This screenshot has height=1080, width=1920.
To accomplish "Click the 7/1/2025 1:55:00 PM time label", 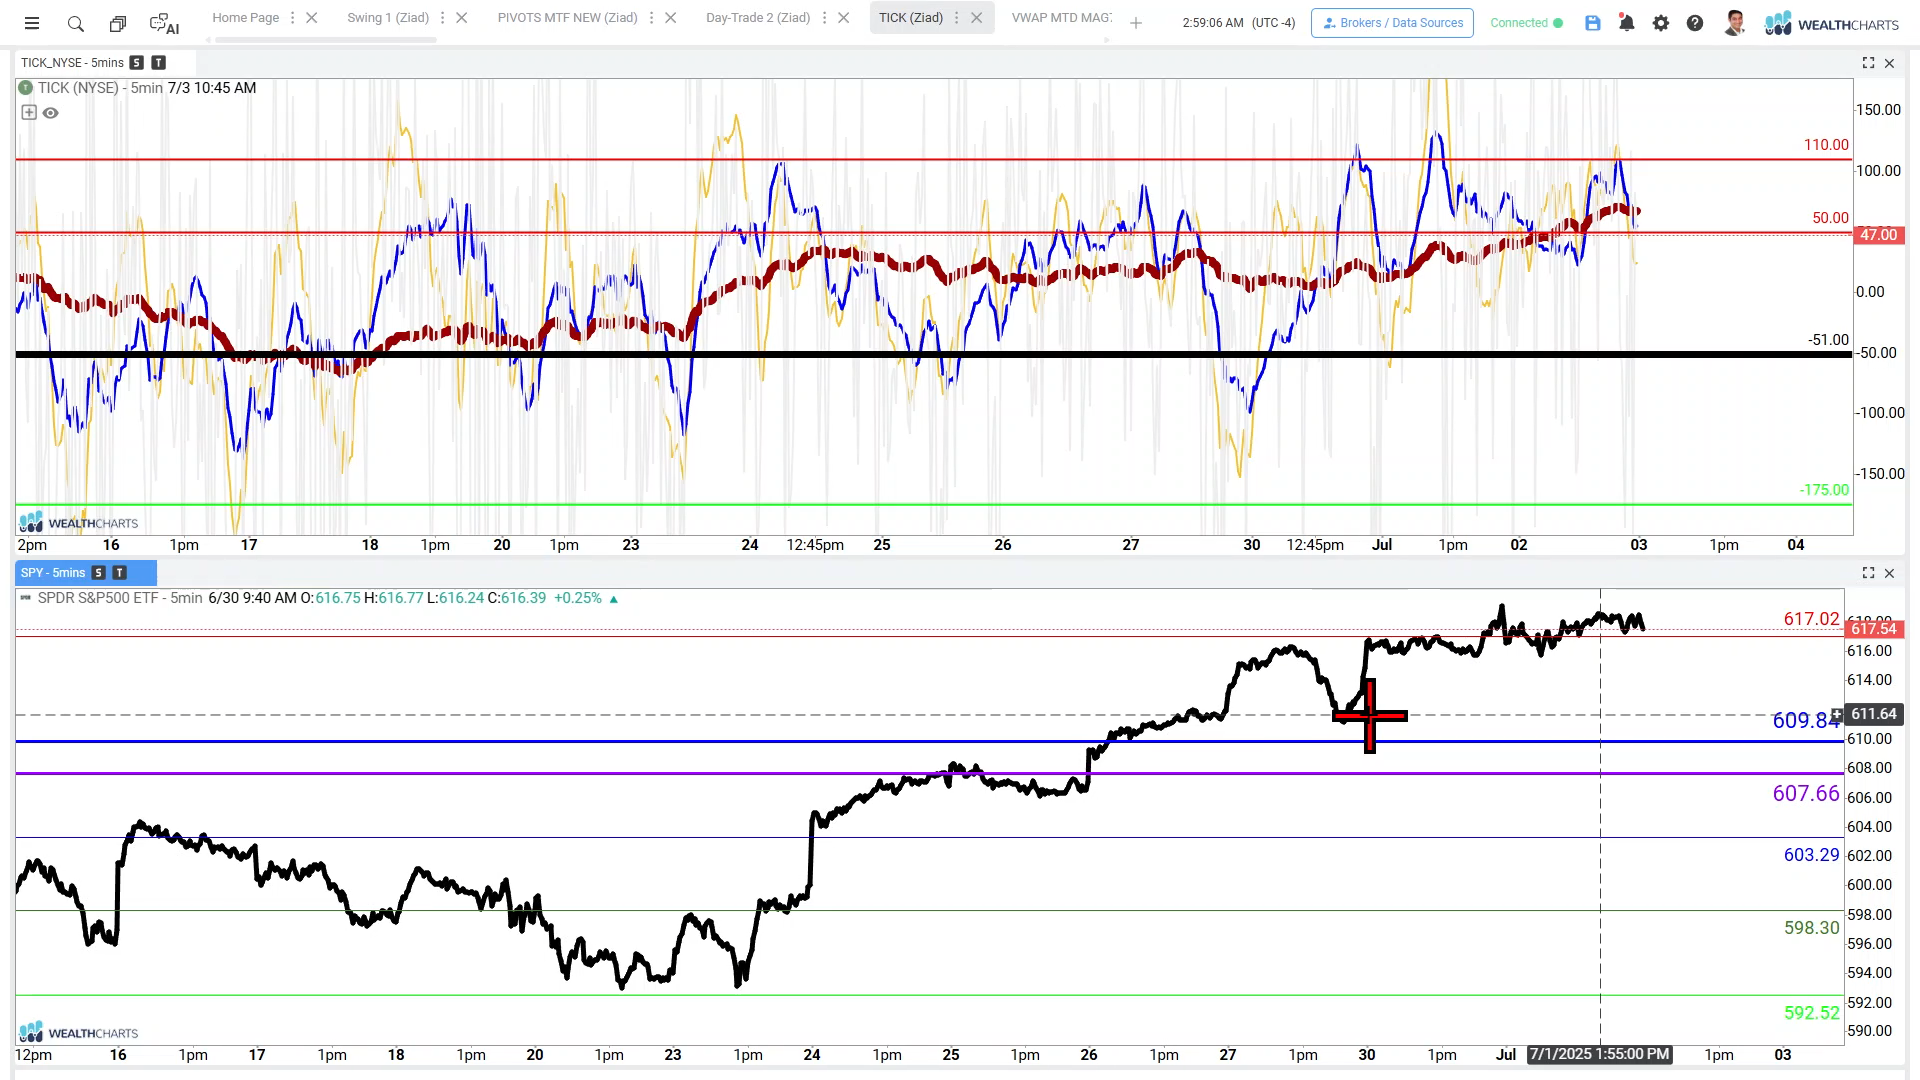I will pyautogui.click(x=1599, y=1055).
